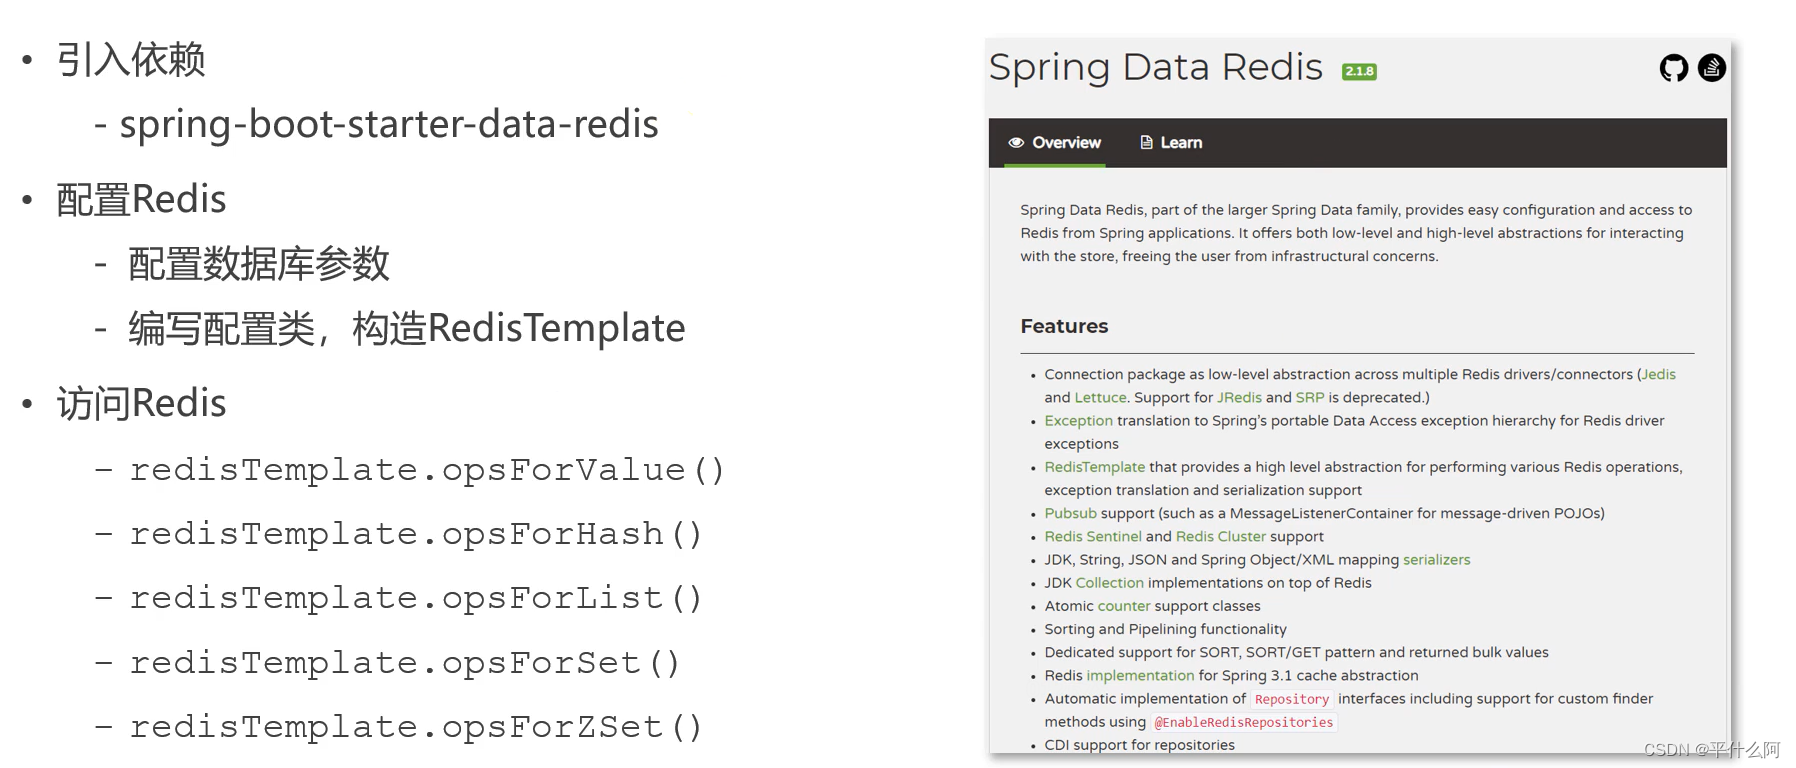Click the 配置数据库参数 line
Screen dimensions: 1796x768
pyautogui.click(x=259, y=264)
